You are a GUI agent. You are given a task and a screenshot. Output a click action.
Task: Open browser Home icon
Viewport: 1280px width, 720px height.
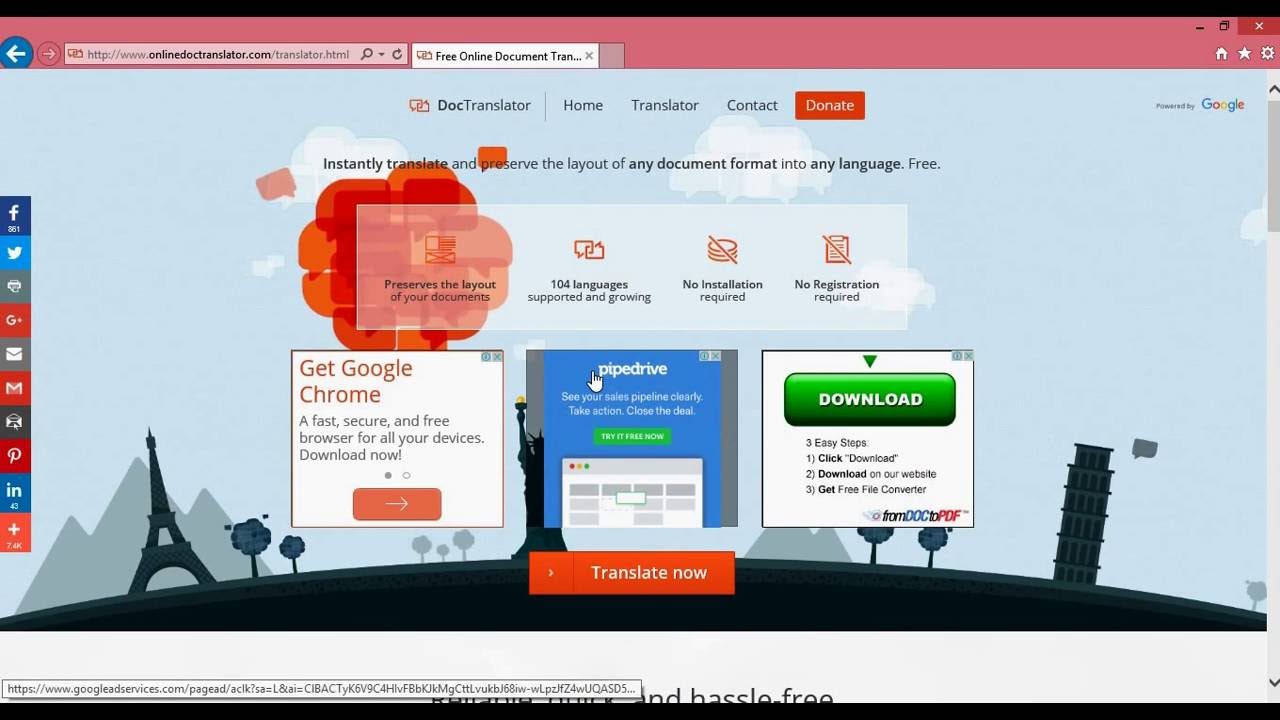click(1221, 54)
